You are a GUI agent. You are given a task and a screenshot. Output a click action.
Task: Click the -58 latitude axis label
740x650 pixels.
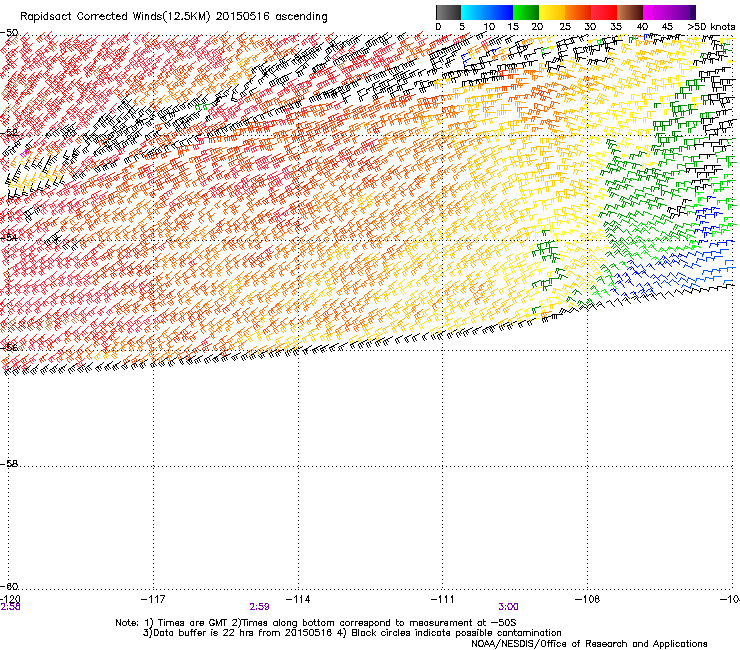coord(9,464)
